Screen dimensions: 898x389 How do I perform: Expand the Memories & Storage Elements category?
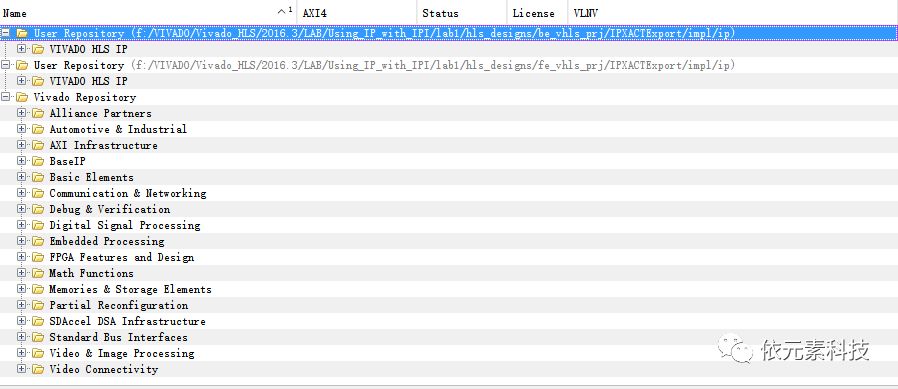[x=22, y=289]
